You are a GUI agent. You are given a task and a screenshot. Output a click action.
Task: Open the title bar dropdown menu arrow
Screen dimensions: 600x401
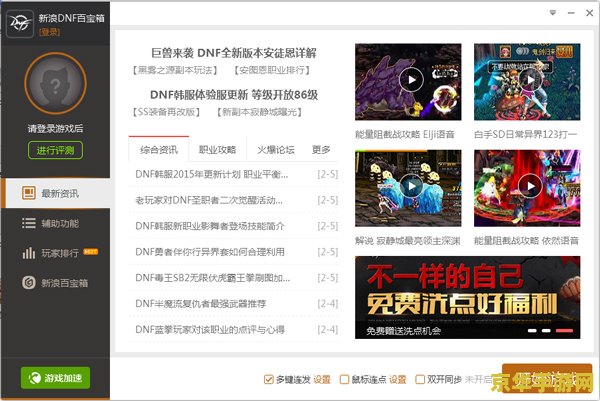pos(553,13)
